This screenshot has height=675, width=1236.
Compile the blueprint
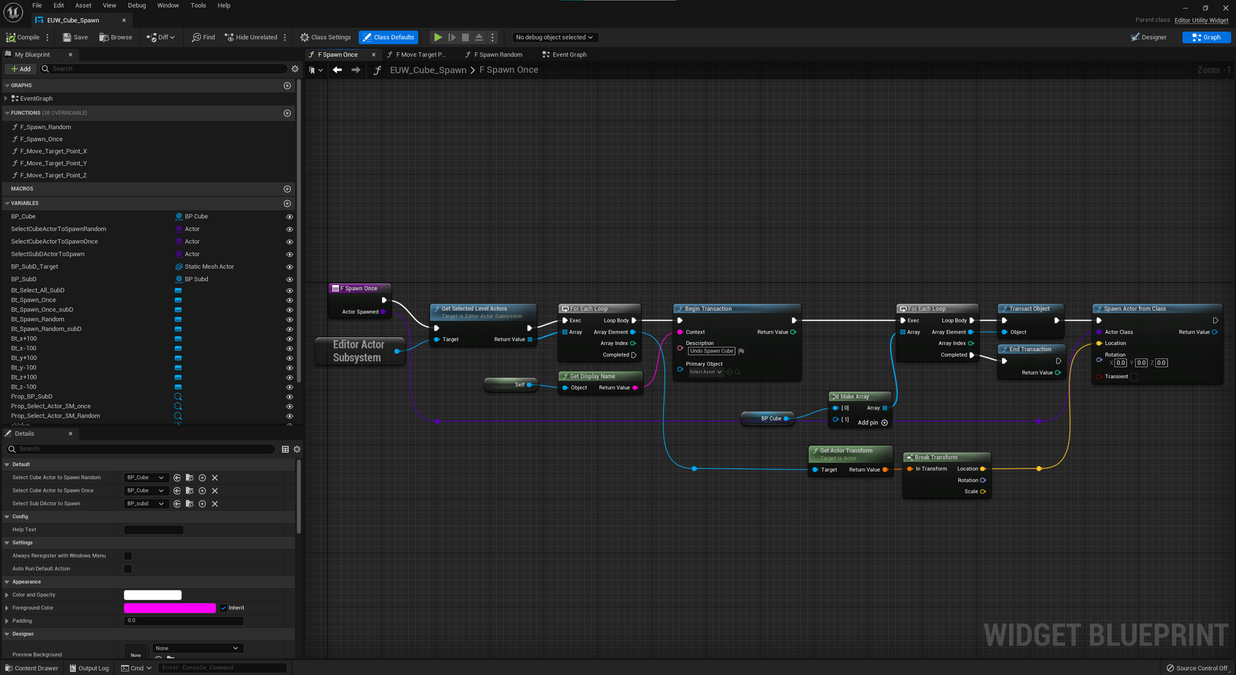[x=23, y=37]
